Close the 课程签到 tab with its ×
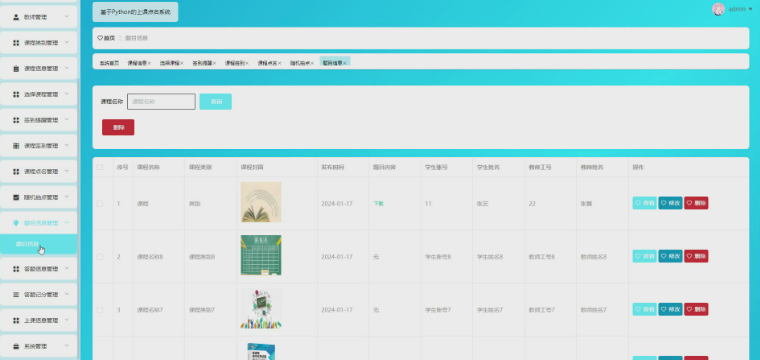 tap(247, 63)
